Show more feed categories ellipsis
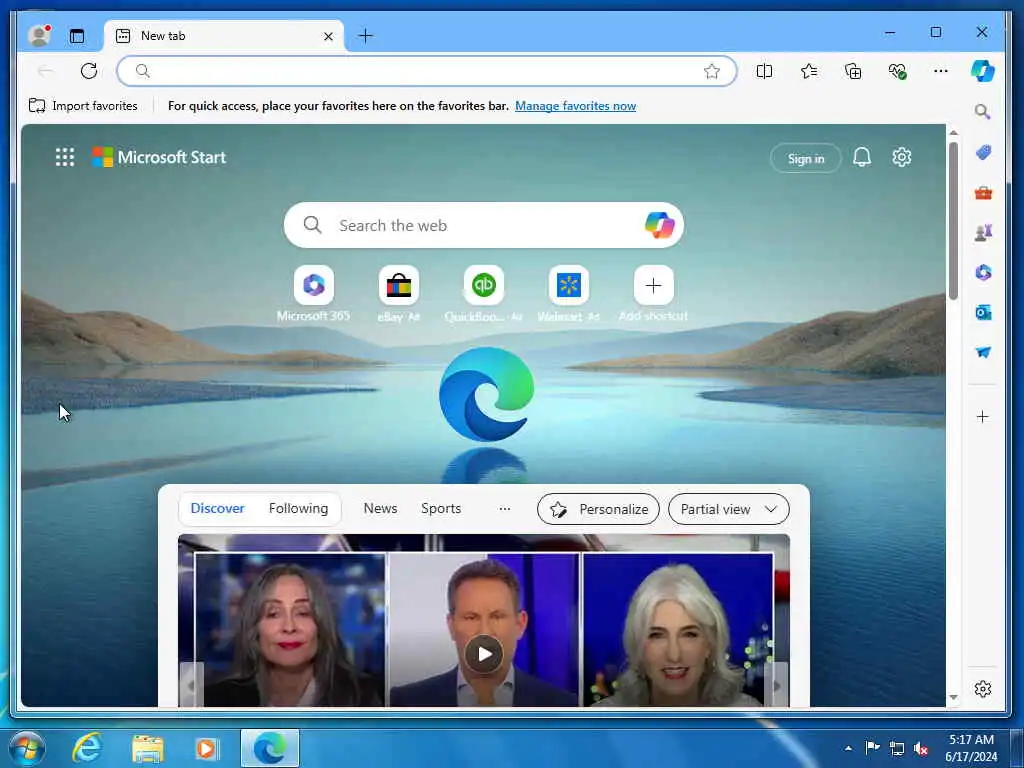The height and width of the screenshot is (768, 1024). 504,509
